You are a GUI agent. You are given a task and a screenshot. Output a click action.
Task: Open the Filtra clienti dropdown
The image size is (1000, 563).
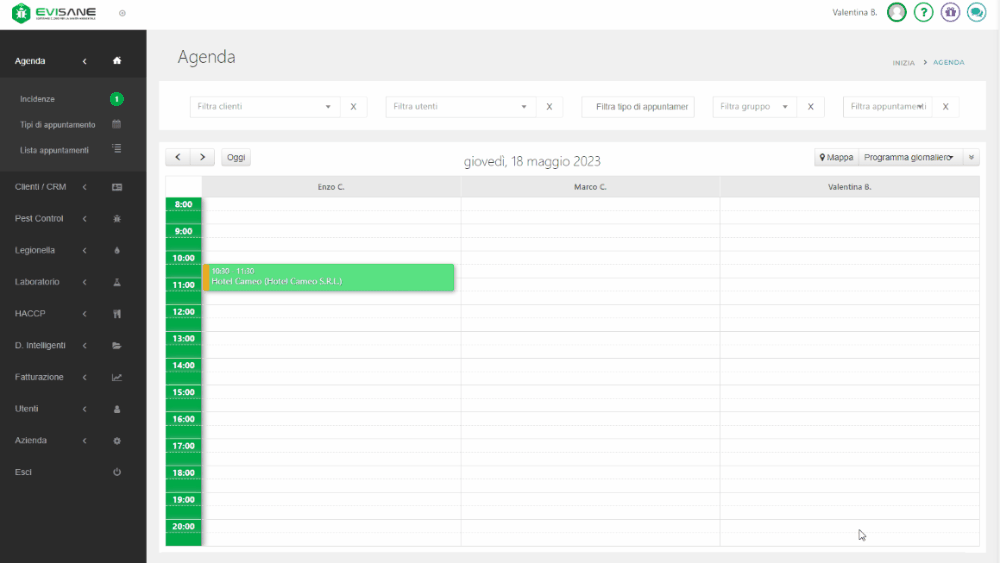(265, 107)
